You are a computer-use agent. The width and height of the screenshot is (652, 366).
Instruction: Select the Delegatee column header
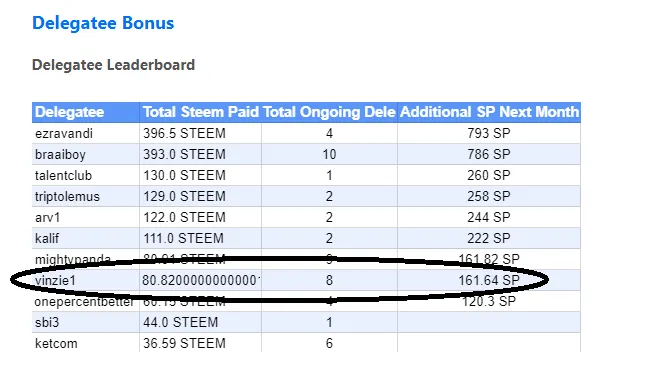click(86, 112)
